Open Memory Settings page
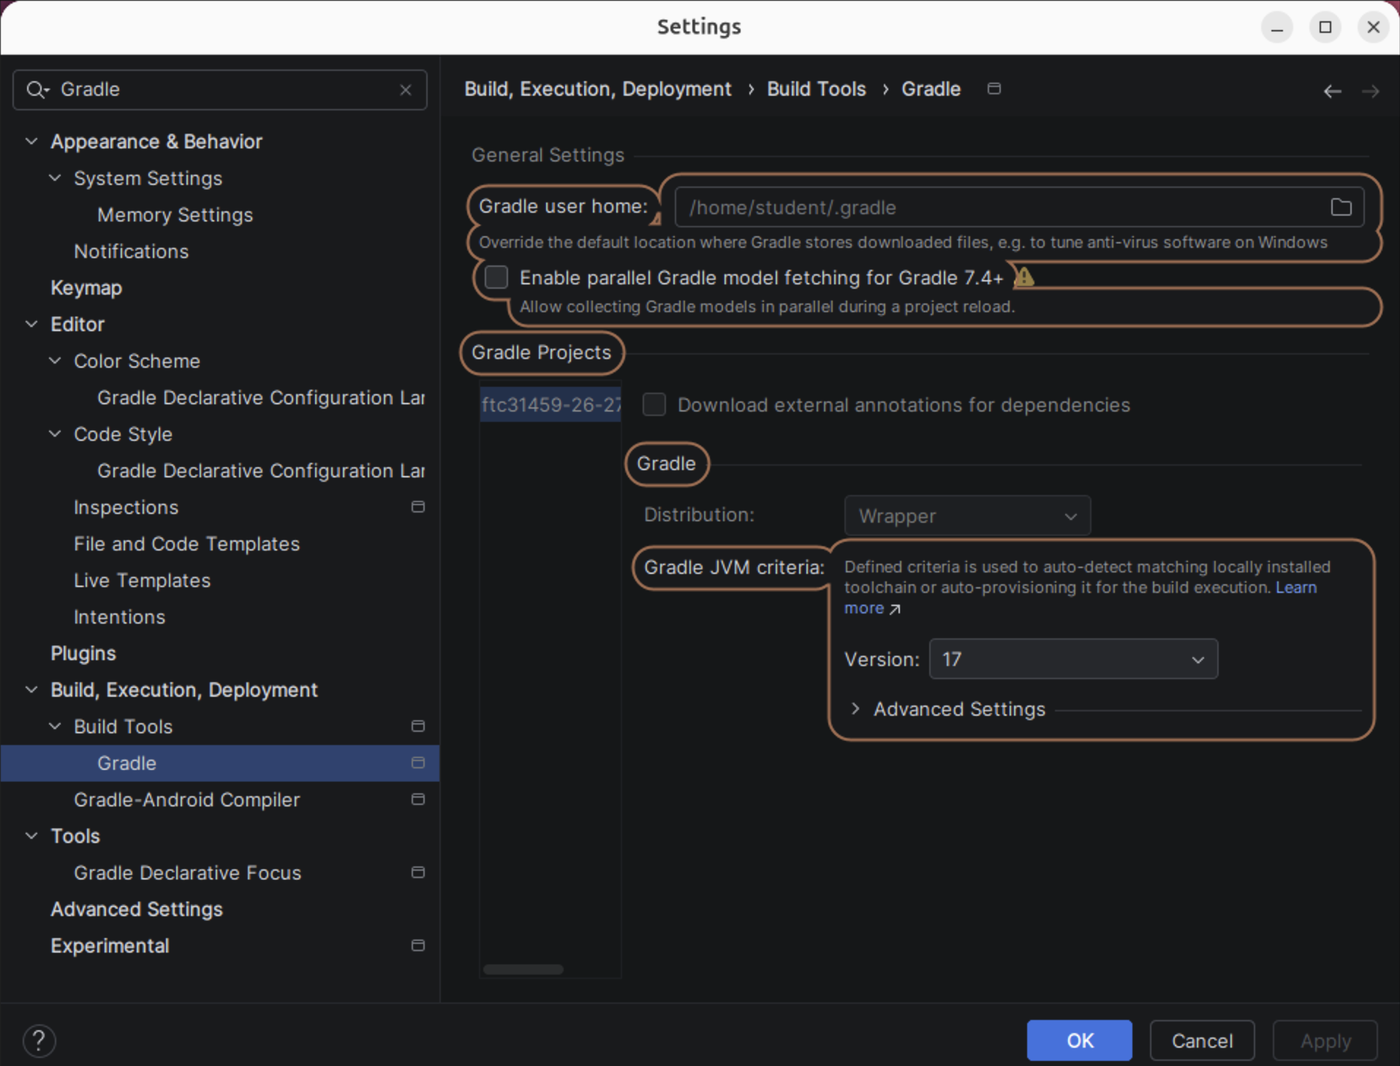Viewport: 1400px width, 1066px height. (175, 215)
